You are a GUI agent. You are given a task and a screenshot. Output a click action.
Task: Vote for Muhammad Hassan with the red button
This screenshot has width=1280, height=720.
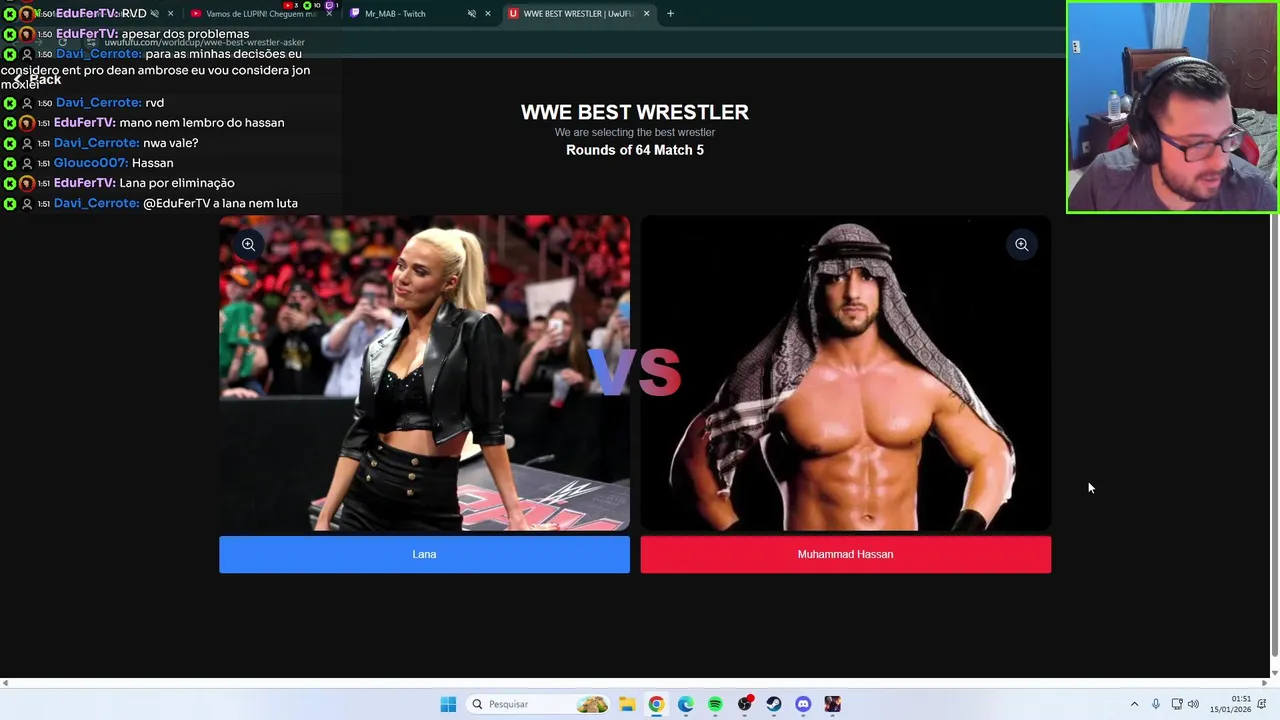point(845,554)
